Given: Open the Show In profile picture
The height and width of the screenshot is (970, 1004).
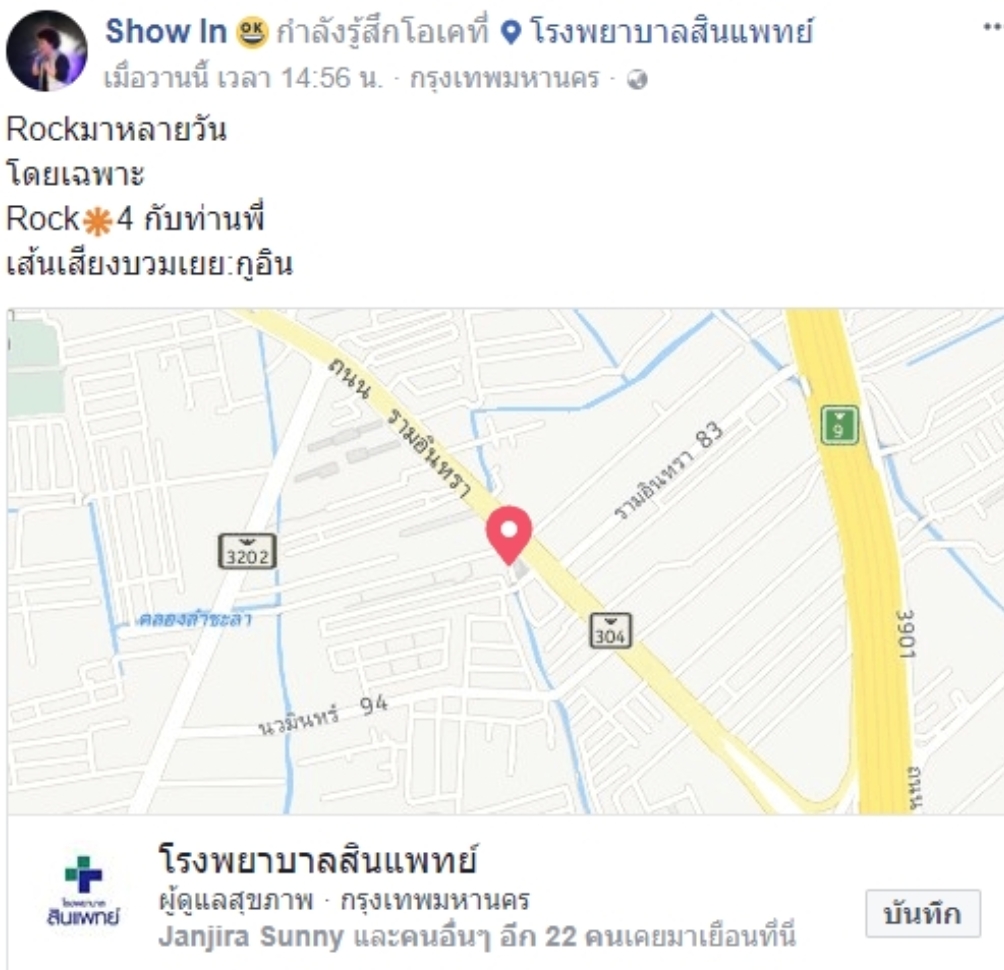Looking at the screenshot, I should coord(47,51).
